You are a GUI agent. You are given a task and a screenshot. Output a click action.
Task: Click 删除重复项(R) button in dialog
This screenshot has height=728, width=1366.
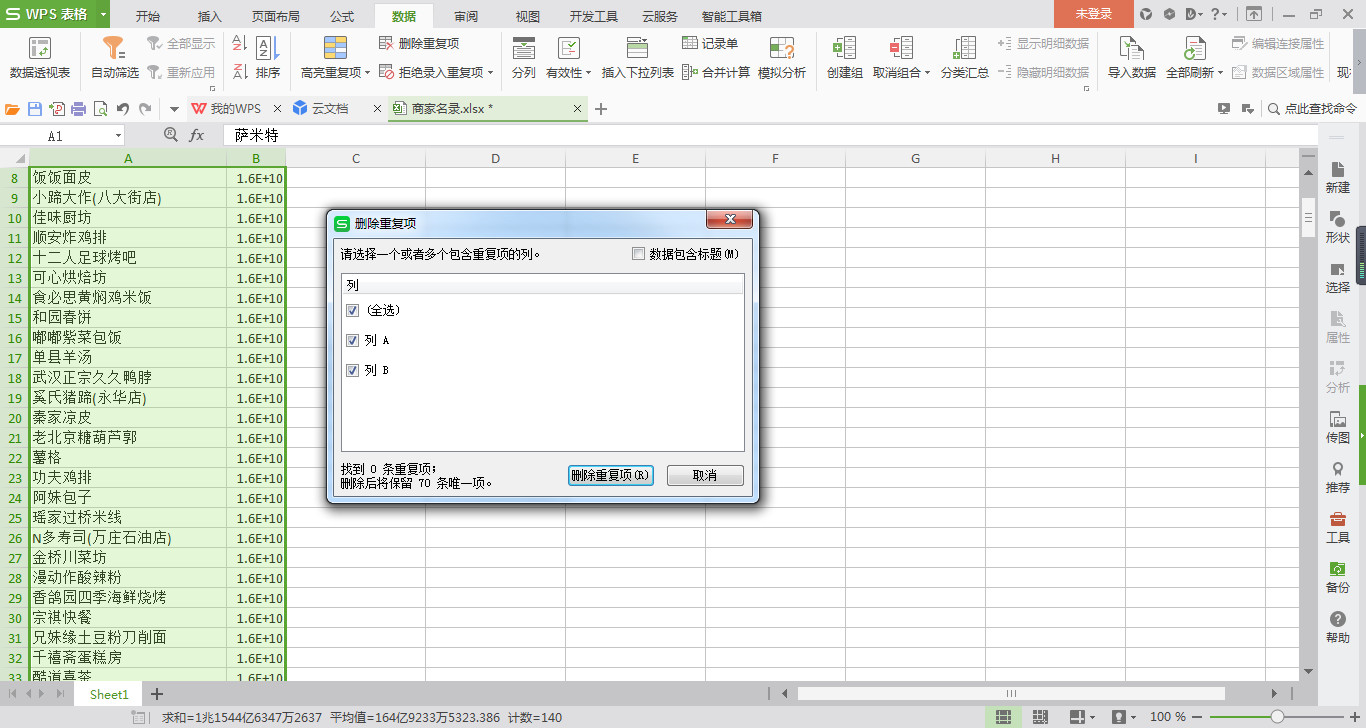611,475
